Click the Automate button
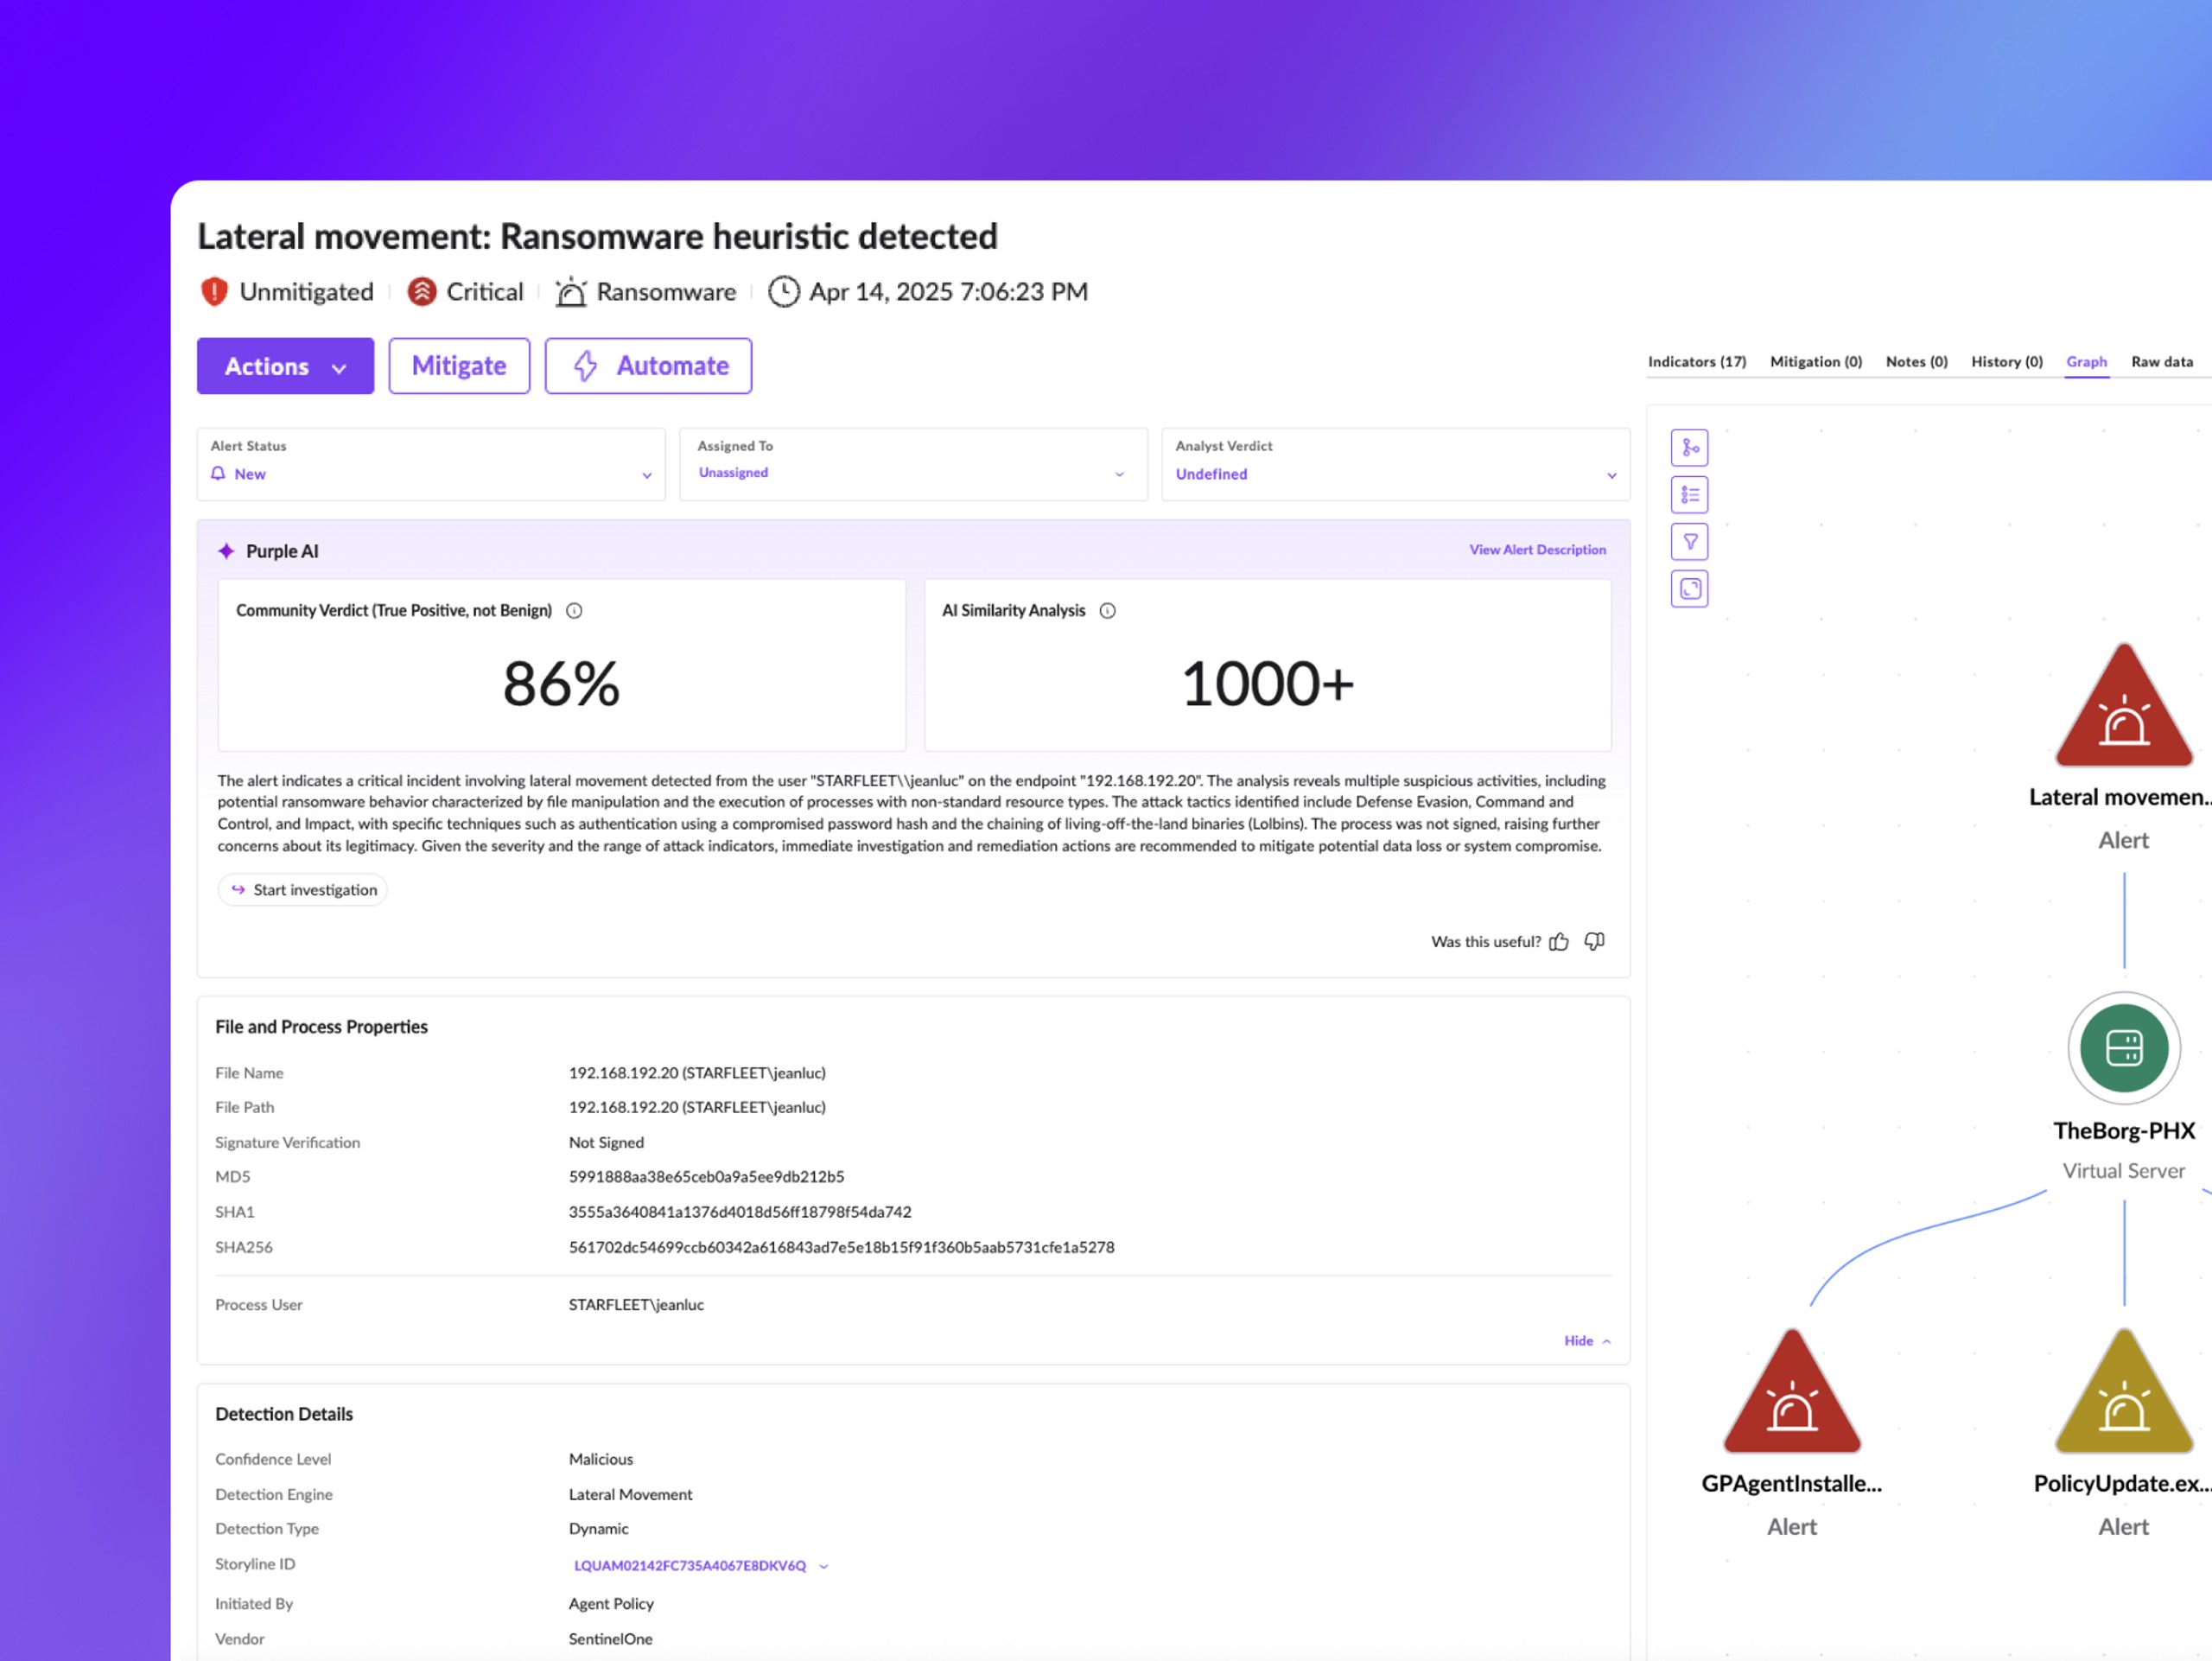The width and height of the screenshot is (2212, 1661). 648,366
